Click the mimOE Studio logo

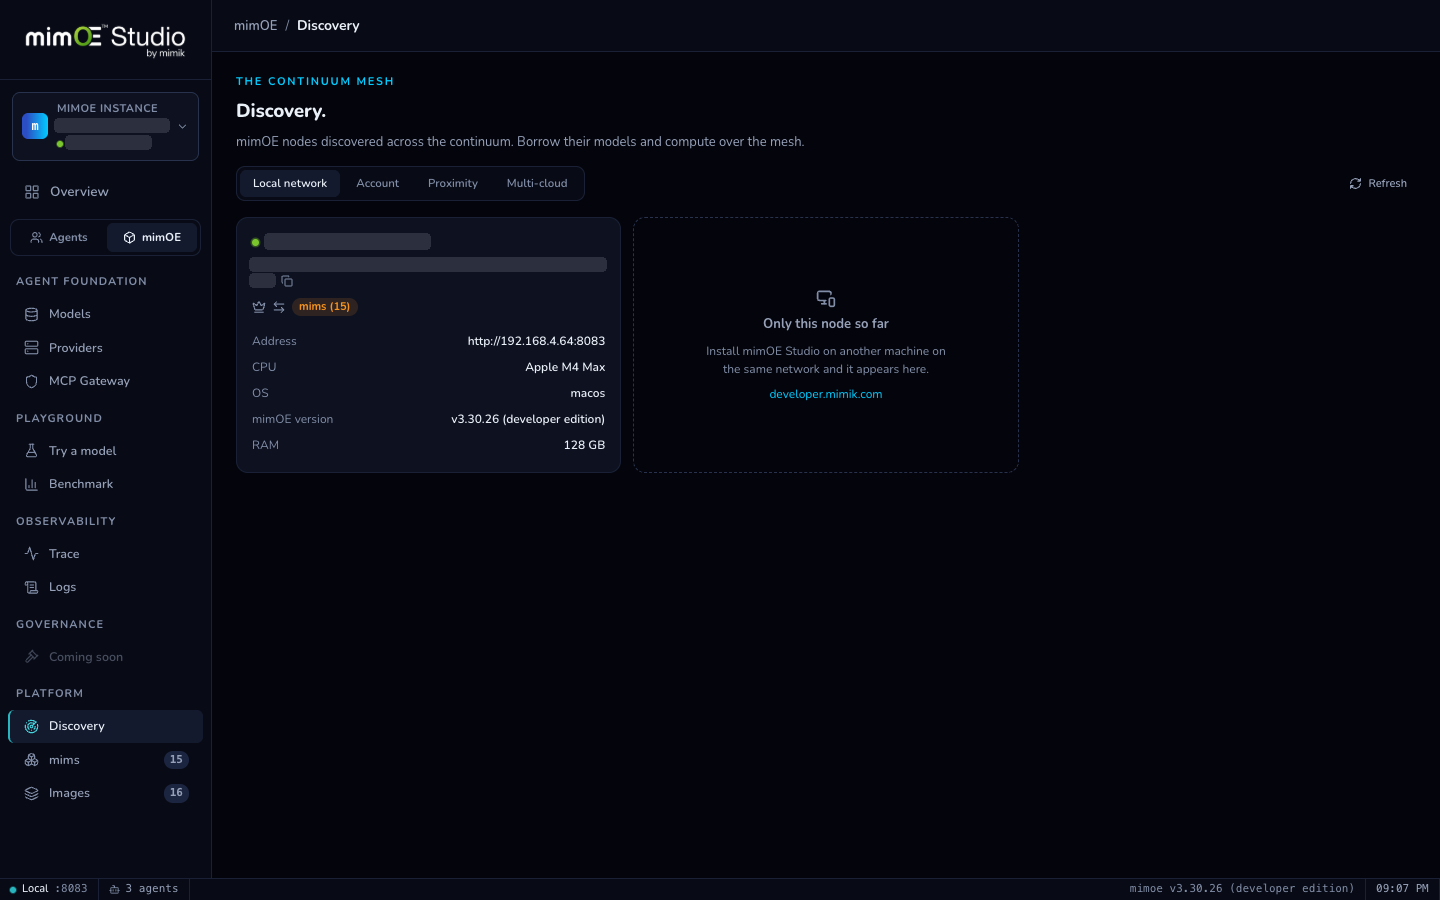tap(105, 40)
